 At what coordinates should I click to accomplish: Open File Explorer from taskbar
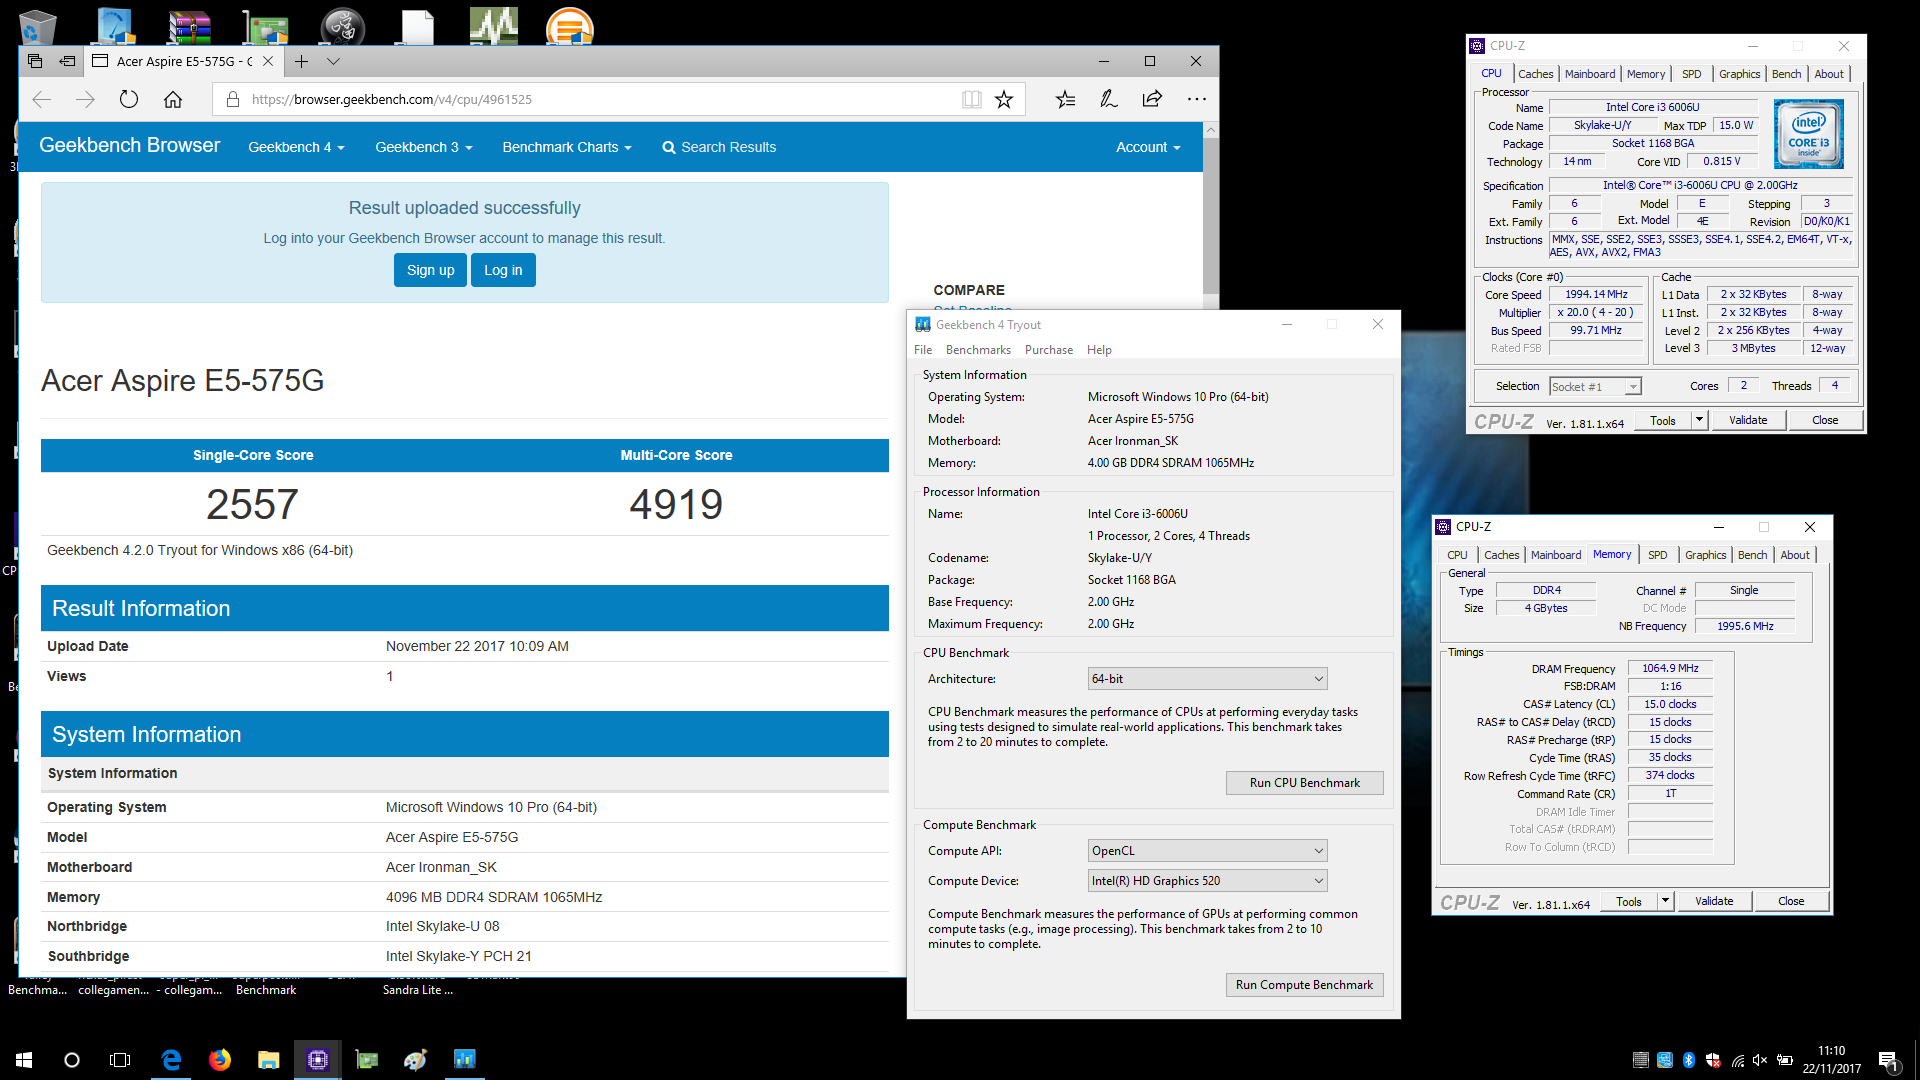point(268,1060)
